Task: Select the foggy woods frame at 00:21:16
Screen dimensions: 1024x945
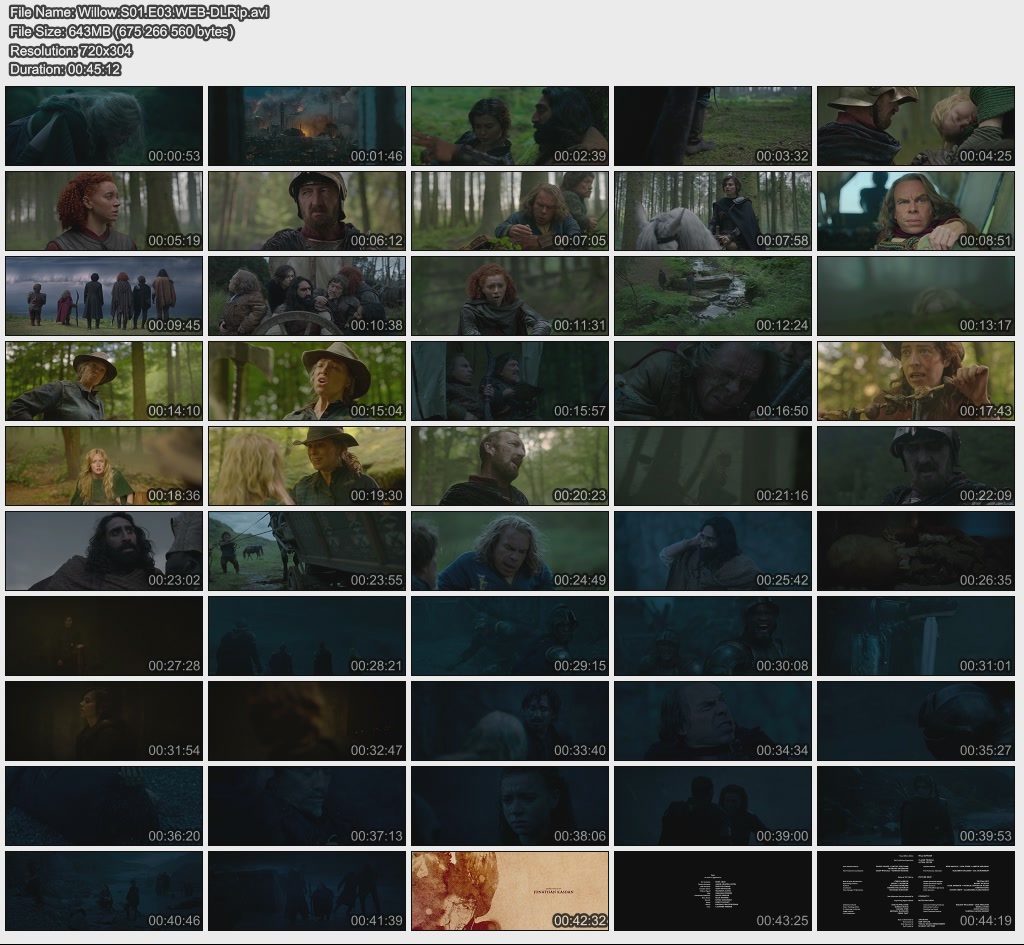Action: pyautogui.click(x=712, y=466)
